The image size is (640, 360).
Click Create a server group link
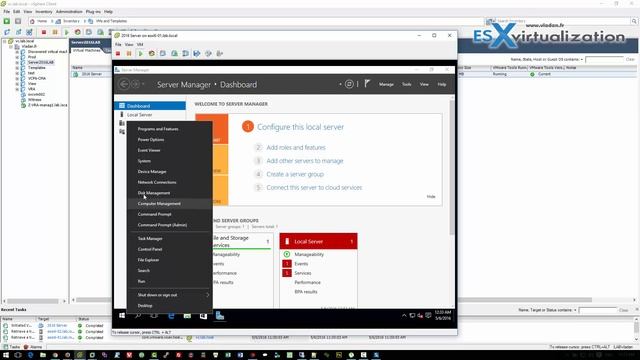click(295, 174)
